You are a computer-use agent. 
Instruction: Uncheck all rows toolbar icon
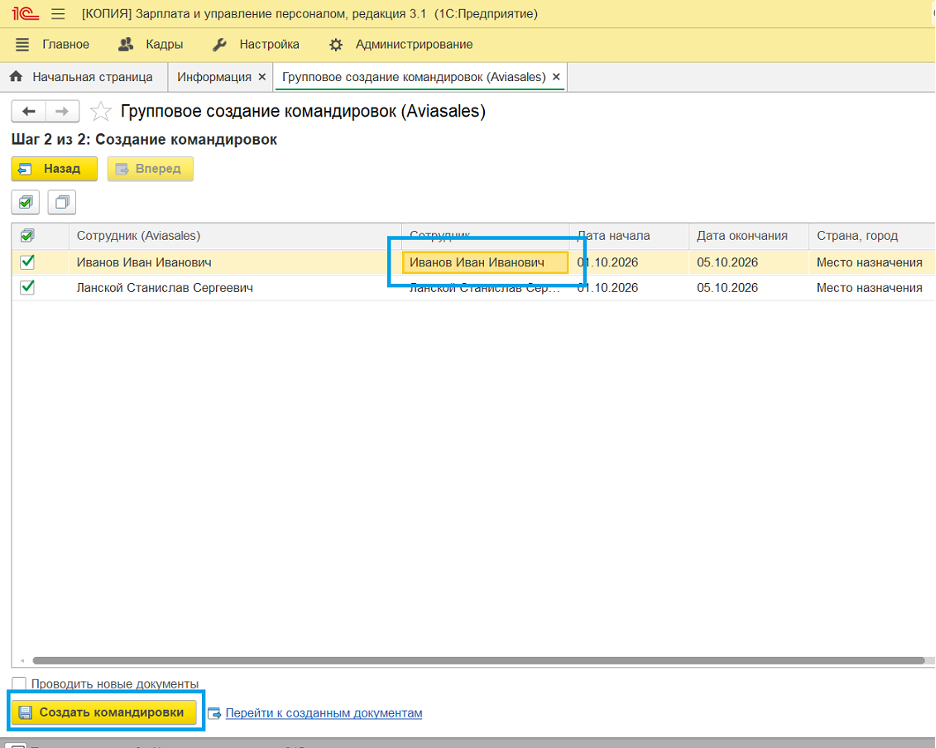pyautogui.click(x=62, y=202)
